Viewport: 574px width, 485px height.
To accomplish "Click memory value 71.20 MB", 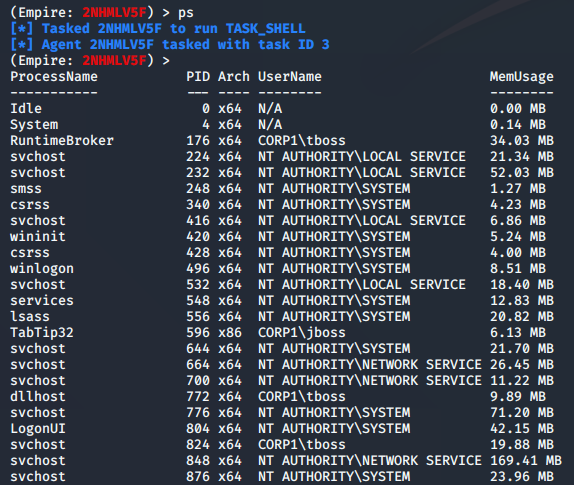I will click(x=522, y=413).
